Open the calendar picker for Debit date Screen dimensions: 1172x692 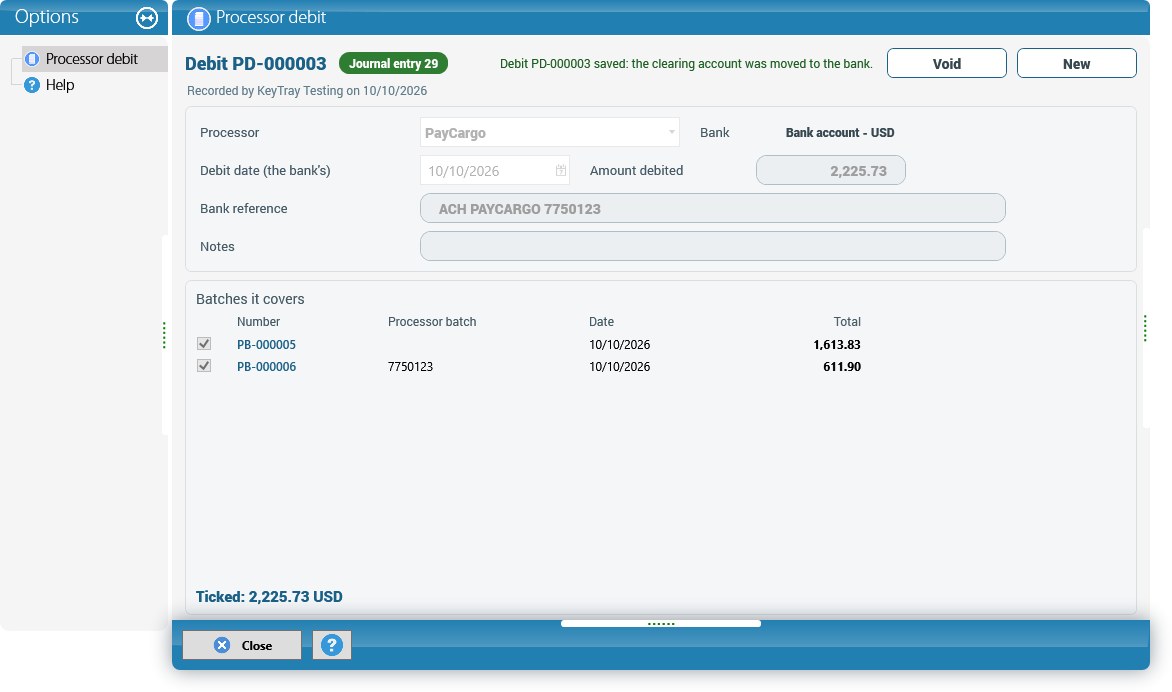click(x=561, y=170)
